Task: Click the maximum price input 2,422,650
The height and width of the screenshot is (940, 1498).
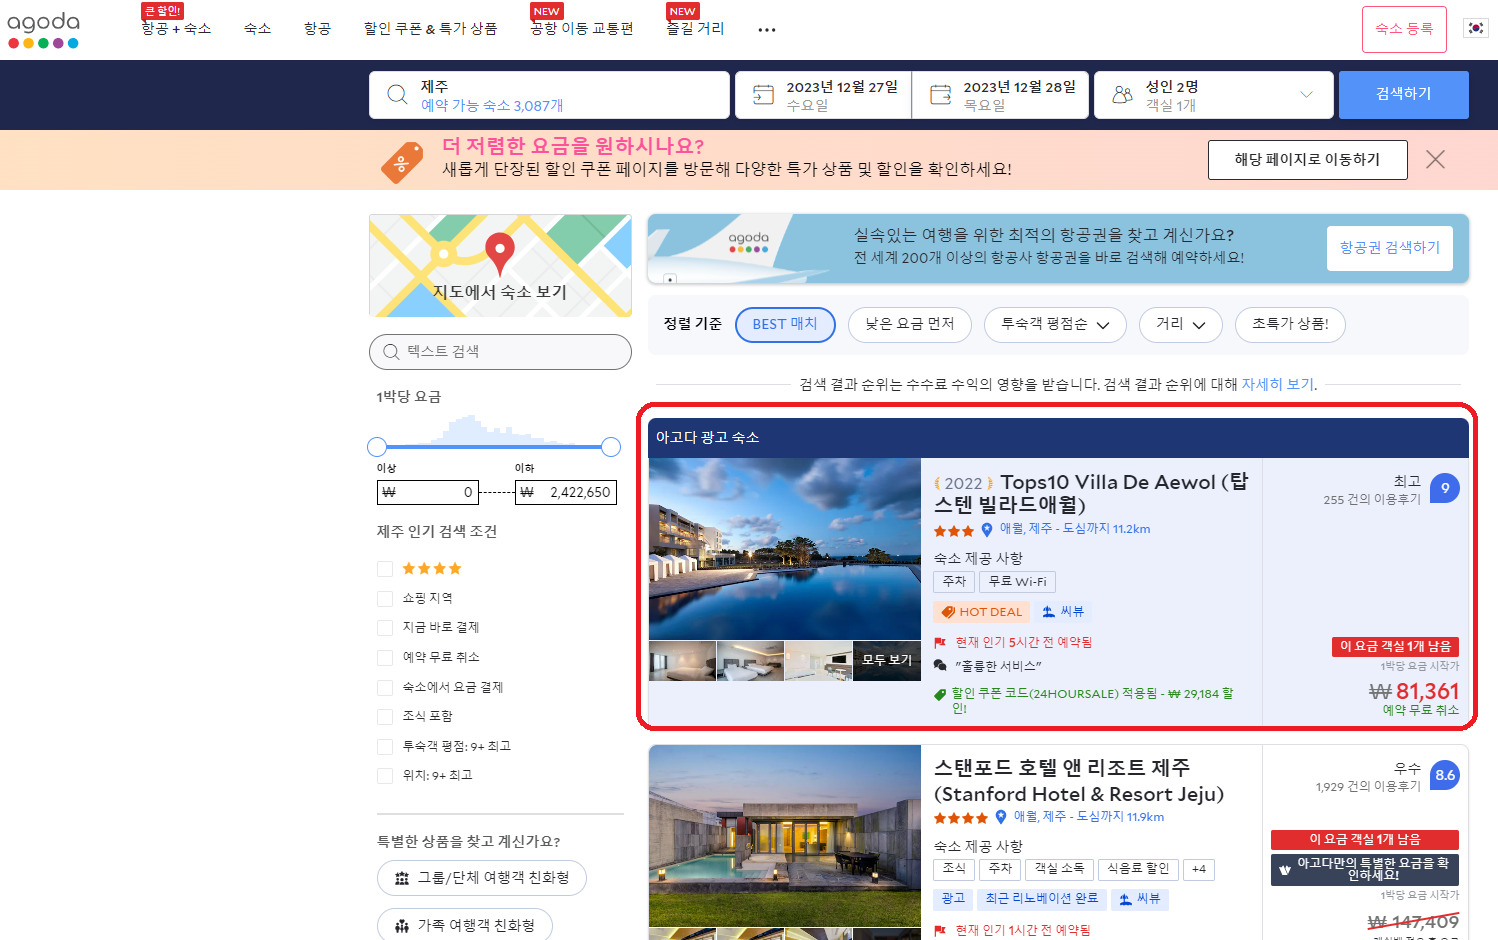Action: coord(566,492)
